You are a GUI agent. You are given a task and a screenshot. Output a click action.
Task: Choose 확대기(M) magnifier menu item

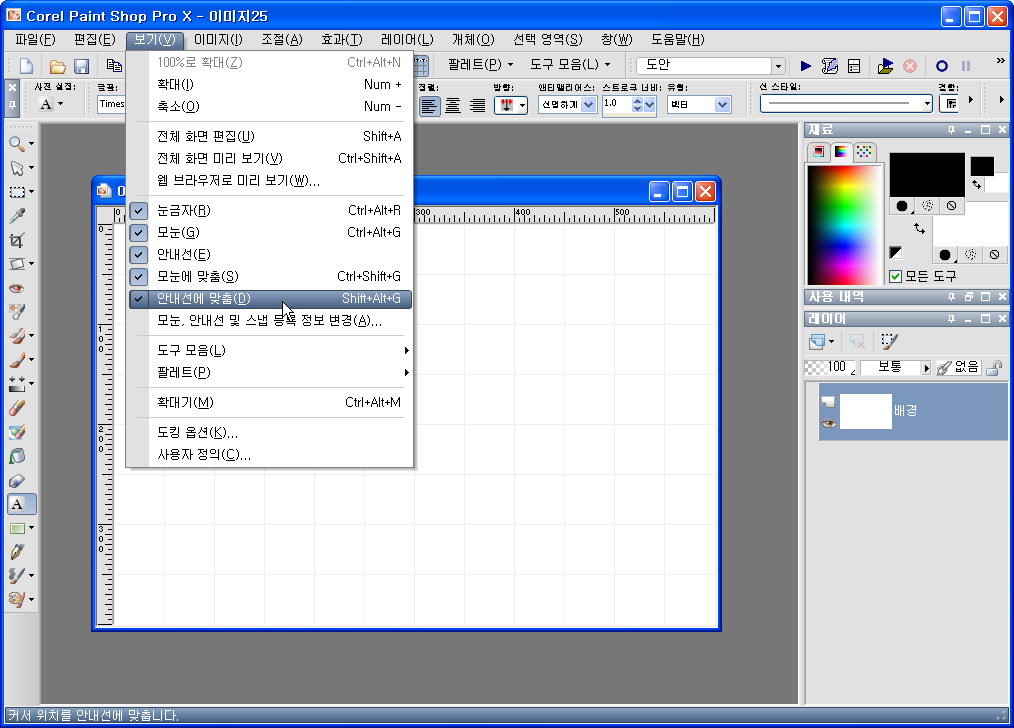270,402
